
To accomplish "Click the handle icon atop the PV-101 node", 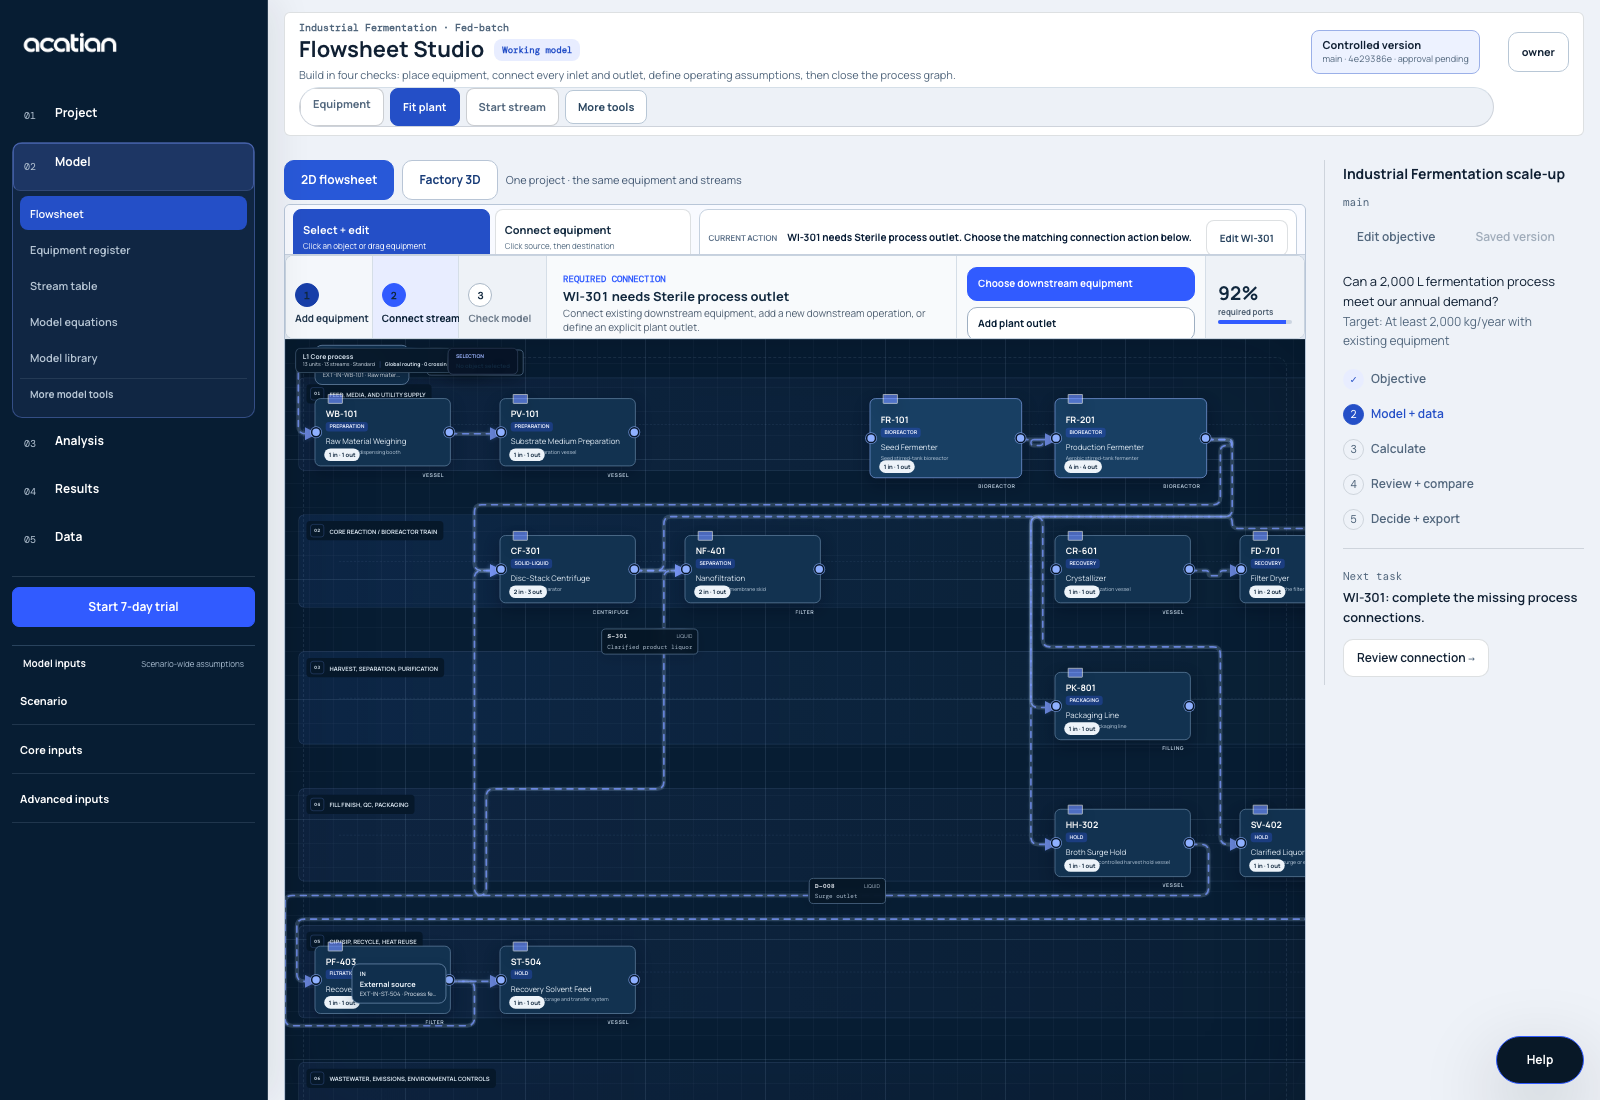I will click(x=520, y=399).
